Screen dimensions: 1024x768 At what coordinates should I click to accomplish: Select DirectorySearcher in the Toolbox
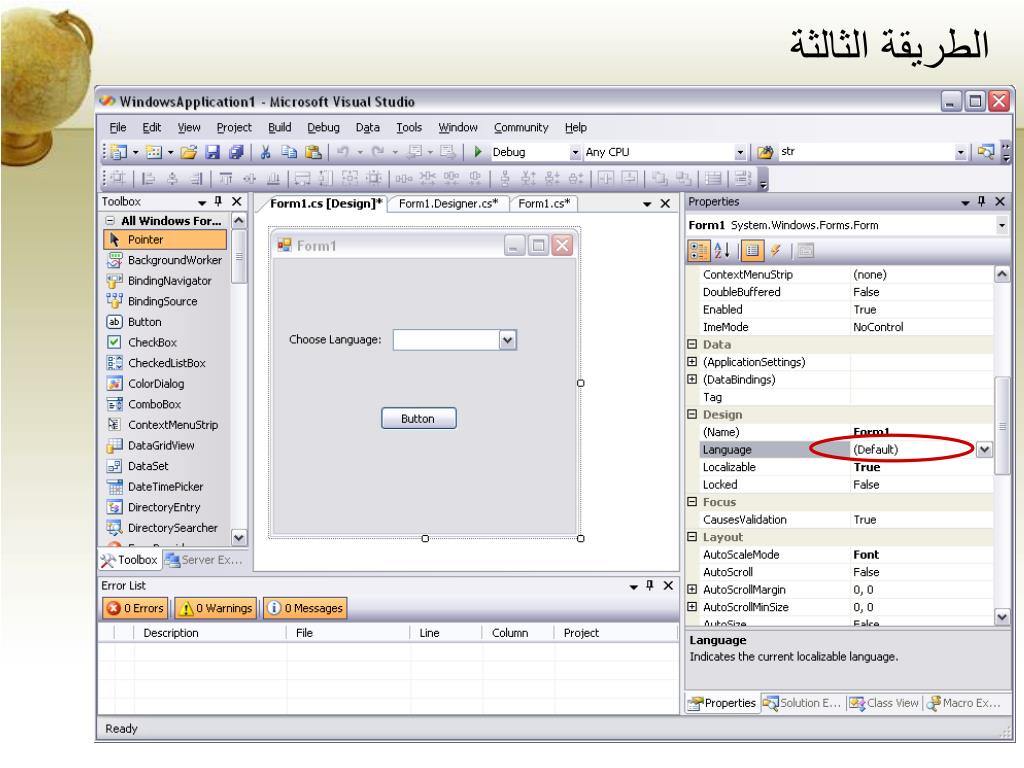point(165,528)
